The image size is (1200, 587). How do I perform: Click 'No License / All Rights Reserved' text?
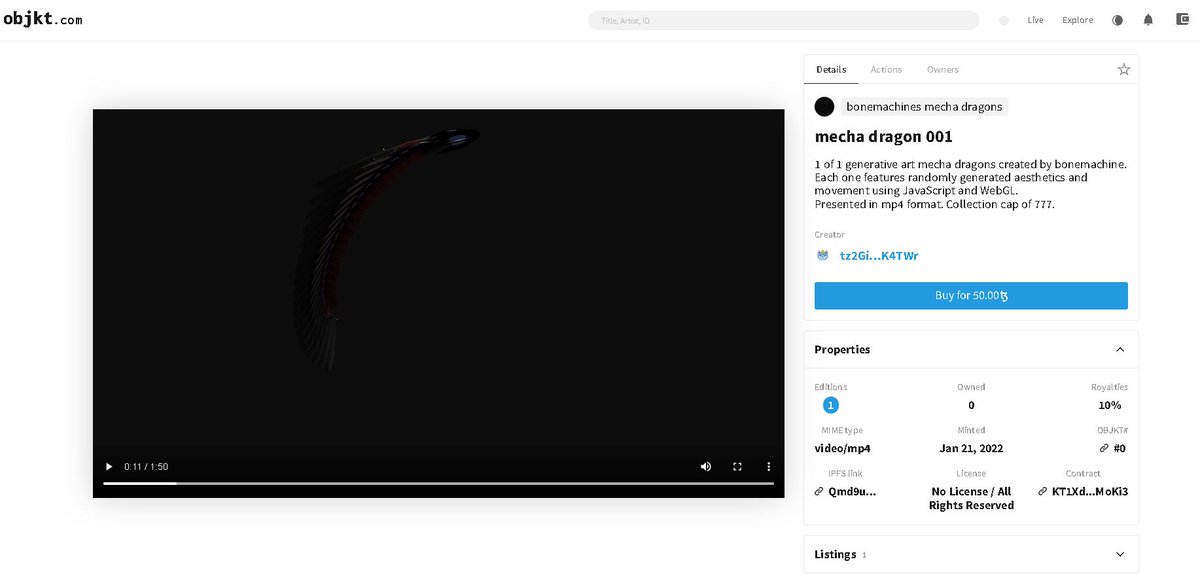coord(970,498)
